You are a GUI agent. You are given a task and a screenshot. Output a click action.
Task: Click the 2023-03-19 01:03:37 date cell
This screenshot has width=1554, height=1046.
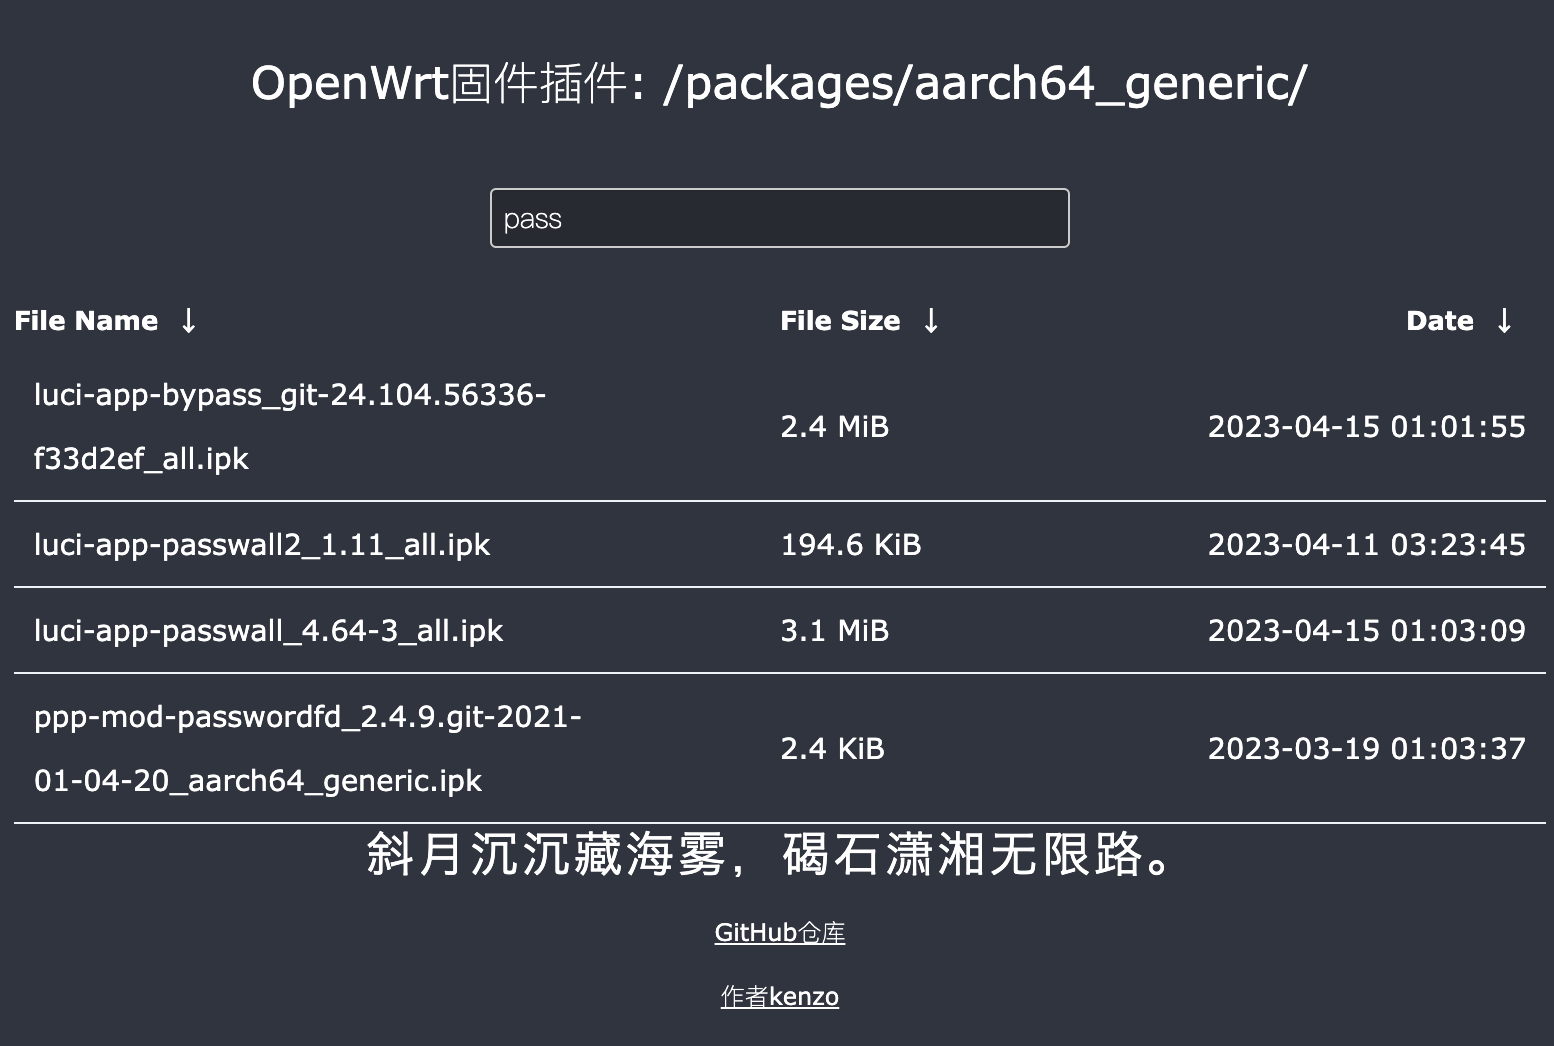(1366, 749)
